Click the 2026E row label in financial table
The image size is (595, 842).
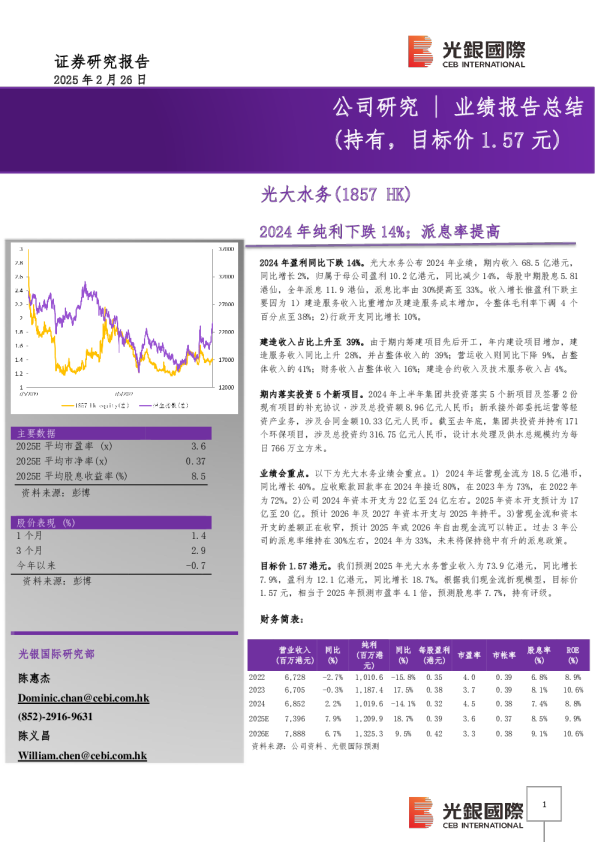259,734
